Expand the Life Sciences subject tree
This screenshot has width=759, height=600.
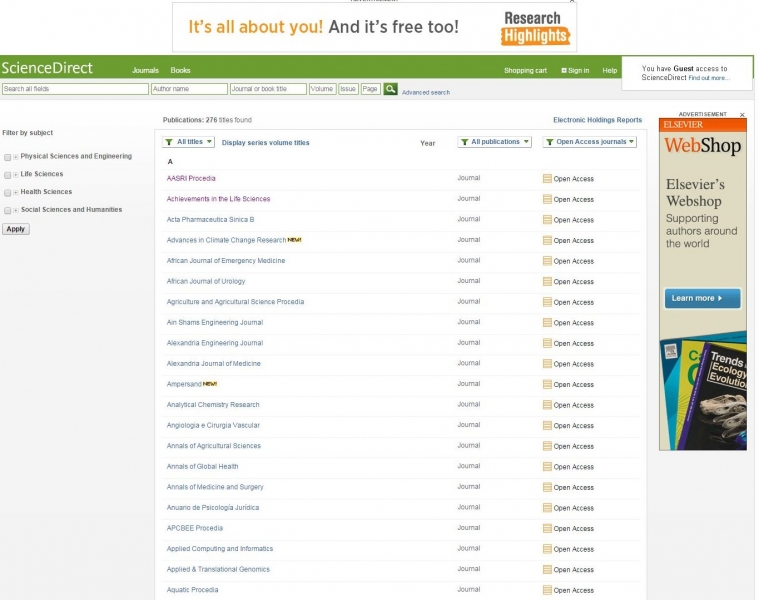15,175
